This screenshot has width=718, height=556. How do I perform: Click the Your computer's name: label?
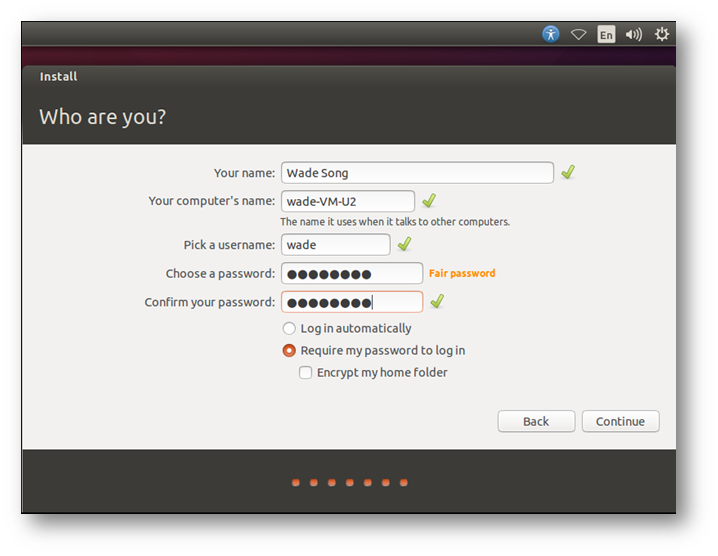coord(212,201)
